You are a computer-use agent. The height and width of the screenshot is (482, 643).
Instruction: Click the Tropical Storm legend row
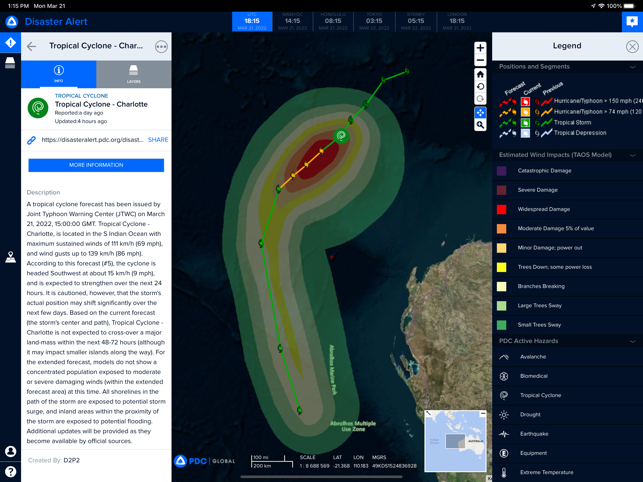[x=545, y=123]
